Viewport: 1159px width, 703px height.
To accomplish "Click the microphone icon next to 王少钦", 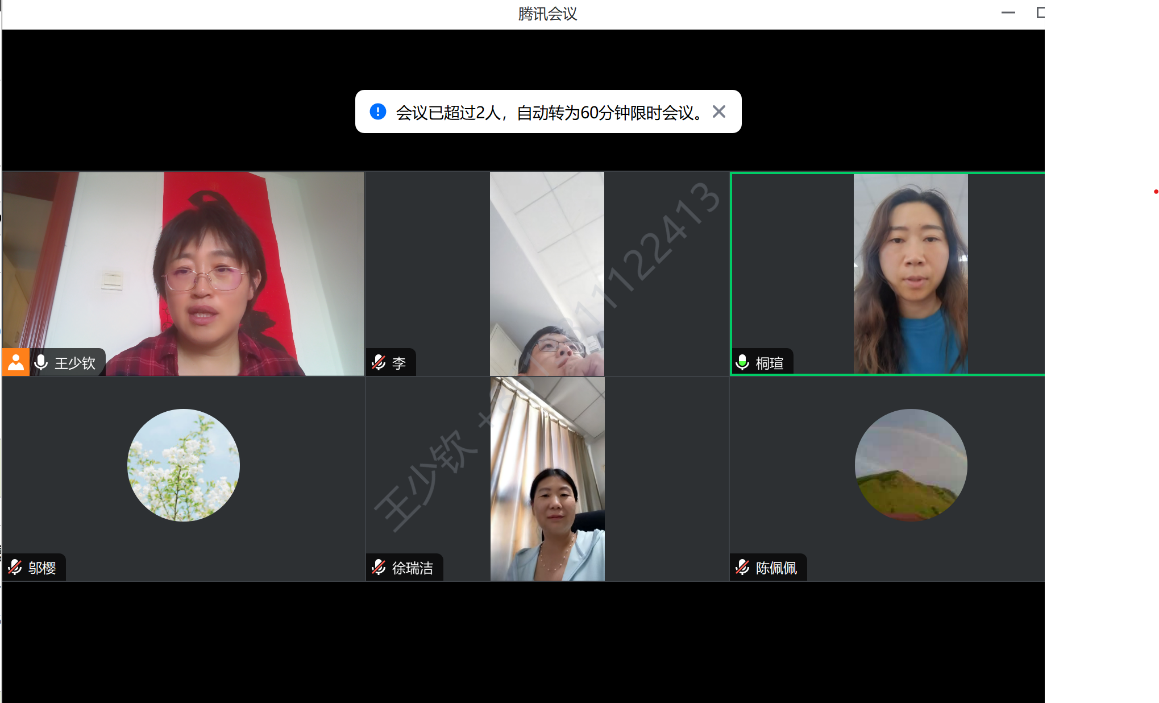I will coord(41,363).
